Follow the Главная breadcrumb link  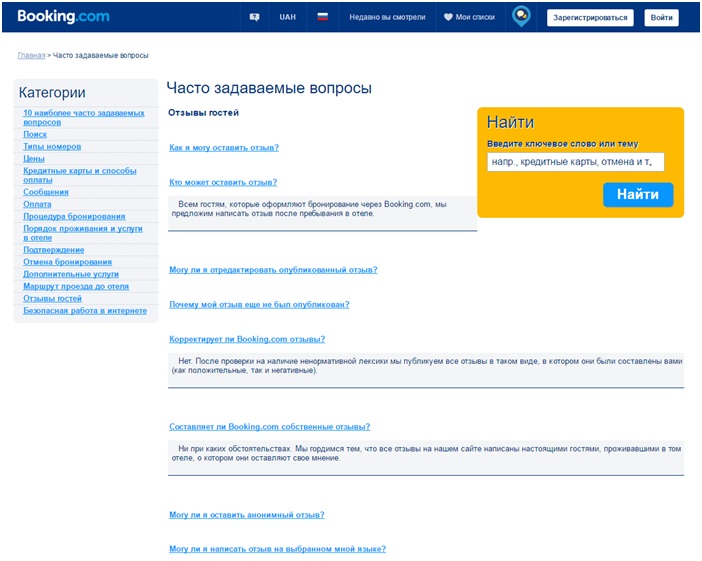click(31, 56)
